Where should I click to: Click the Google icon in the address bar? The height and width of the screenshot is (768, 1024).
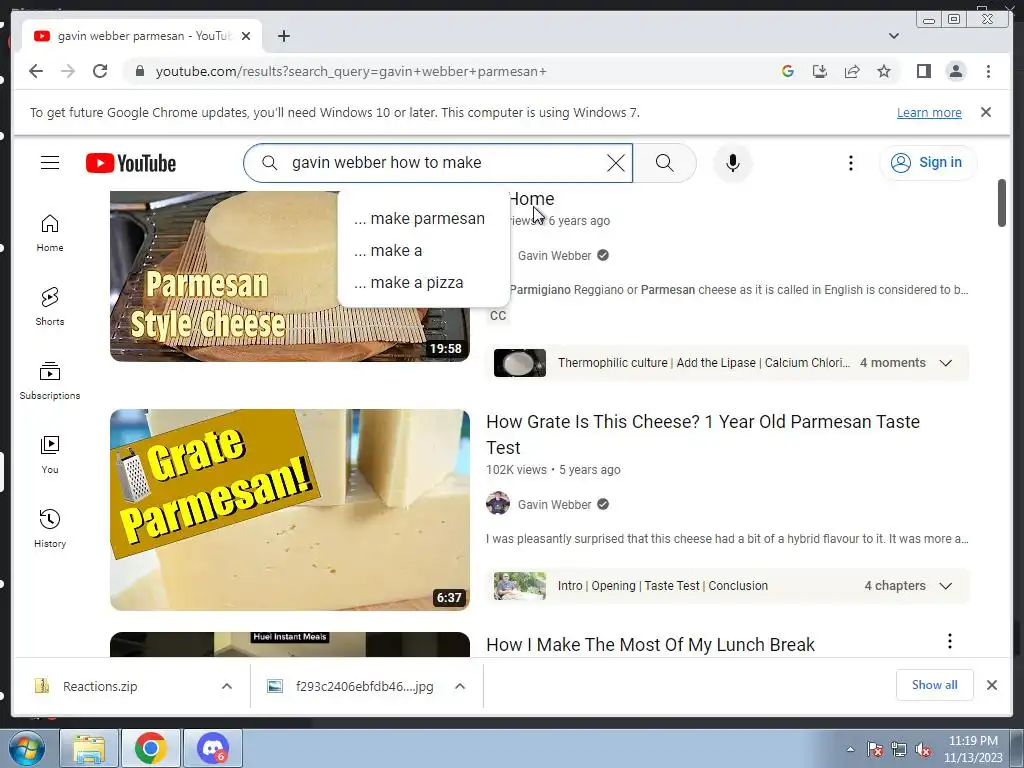coord(788,71)
